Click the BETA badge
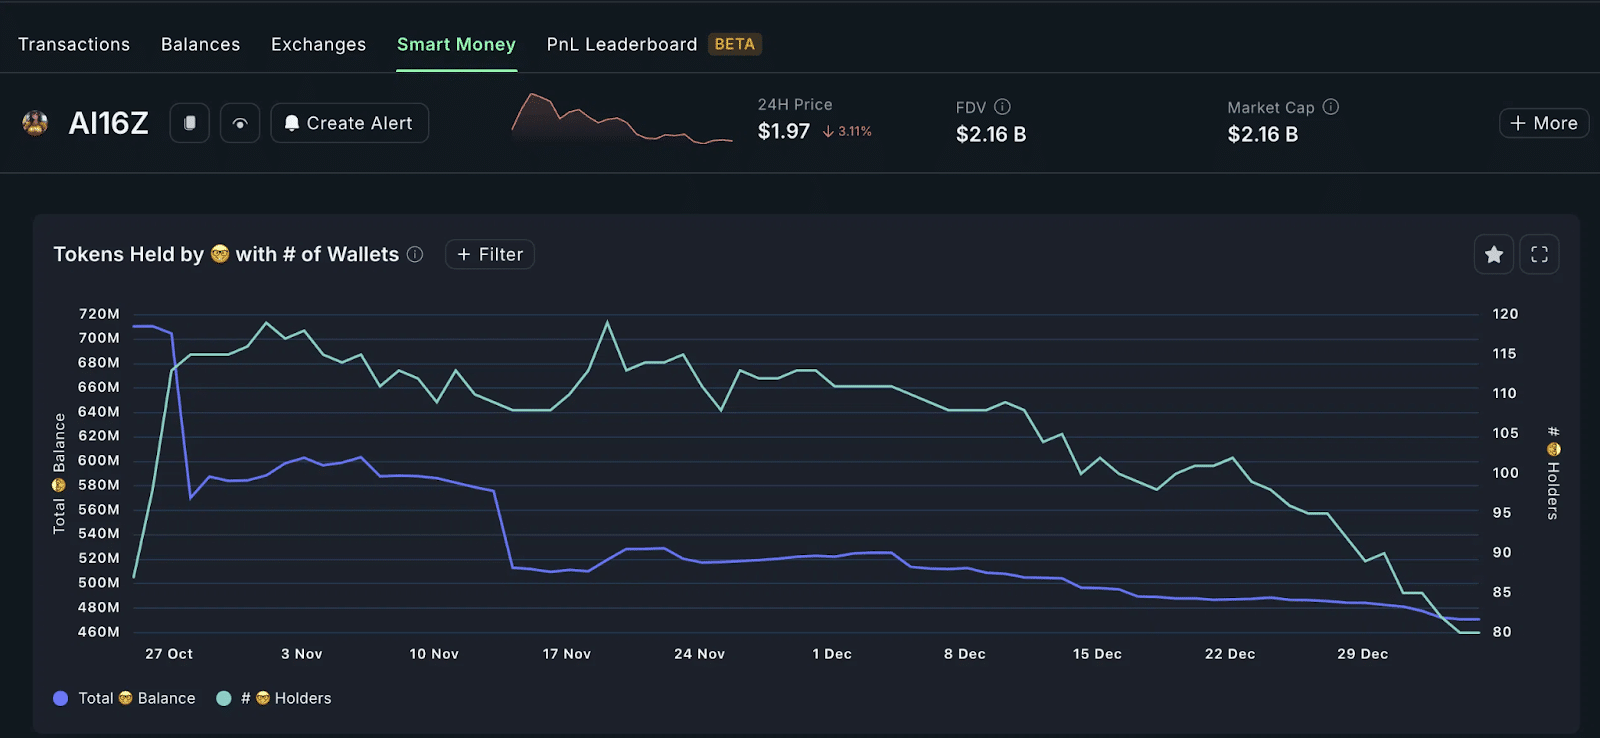Image resolution: width=1600 pixels, height=738 pixels. click(x=735, y=44)
